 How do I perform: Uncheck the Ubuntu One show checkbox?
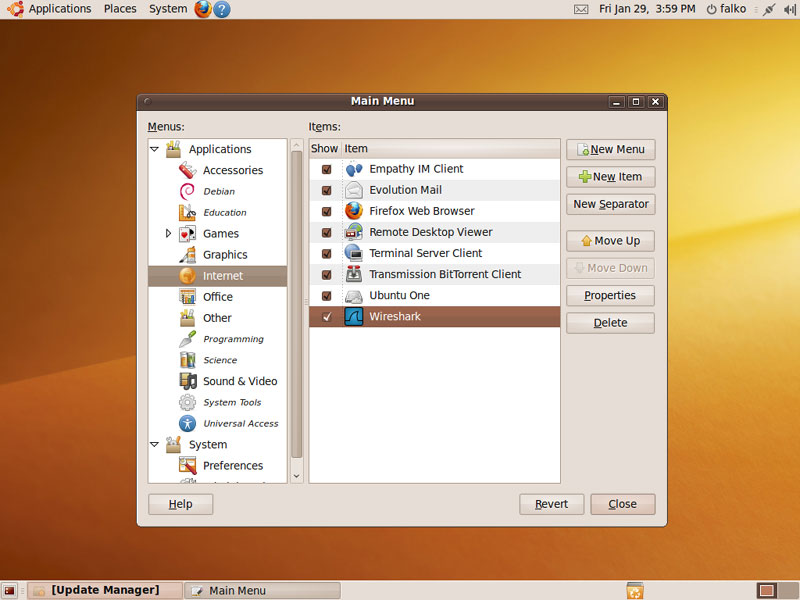tap(326, 296)
